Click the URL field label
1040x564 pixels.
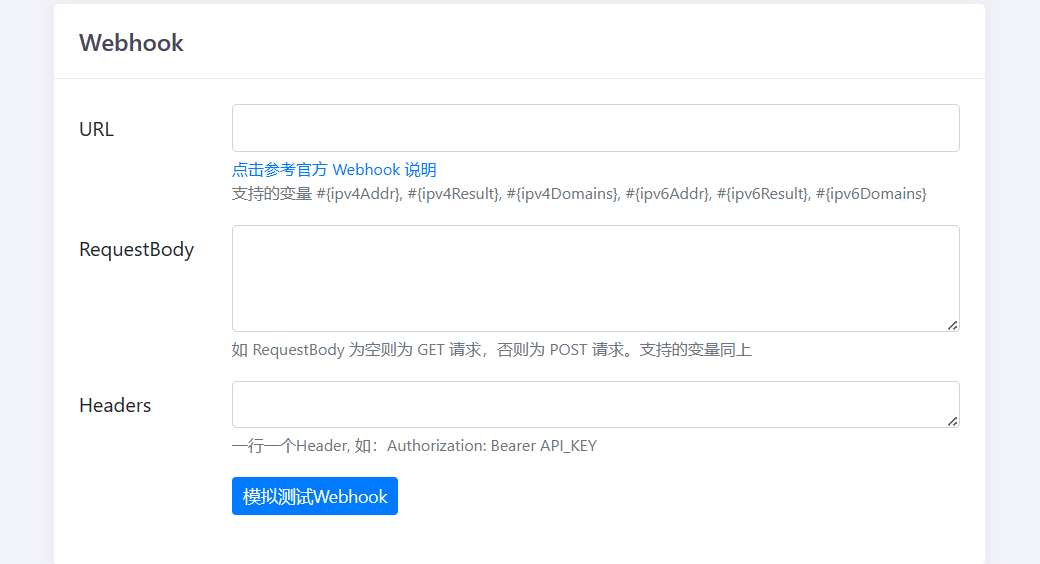96,129
